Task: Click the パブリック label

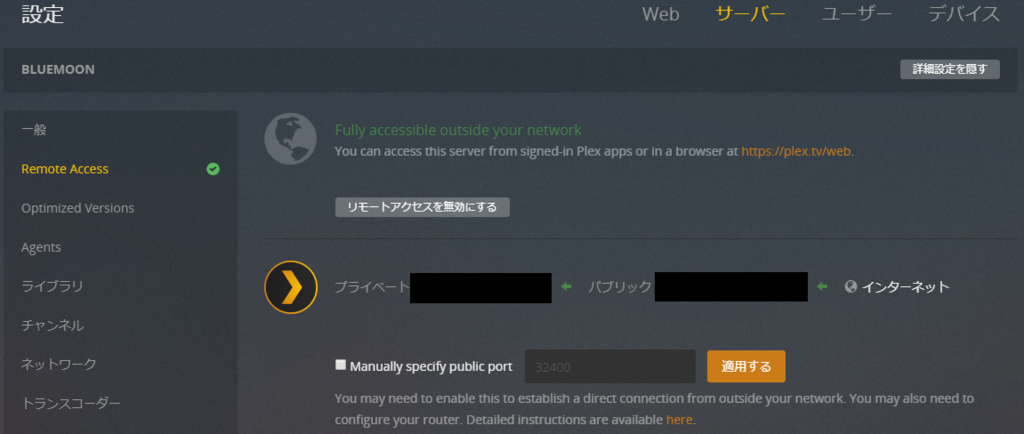Action: pos(620,287)
